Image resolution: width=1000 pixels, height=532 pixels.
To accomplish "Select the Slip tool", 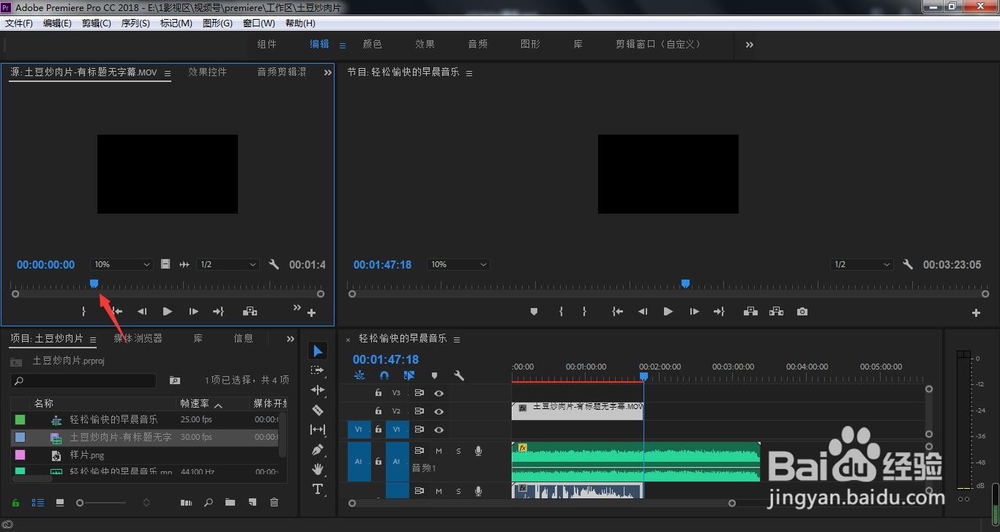I will click(x=318, y=429).
